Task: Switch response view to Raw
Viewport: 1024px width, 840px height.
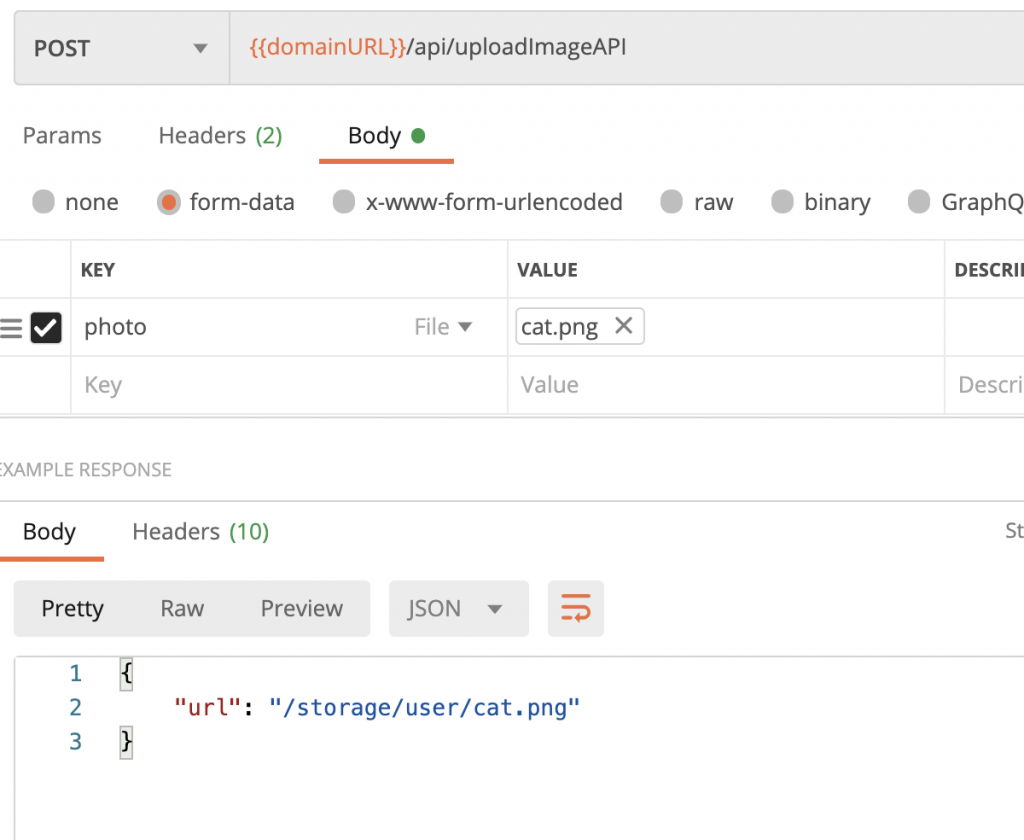Action: point(182,608)
